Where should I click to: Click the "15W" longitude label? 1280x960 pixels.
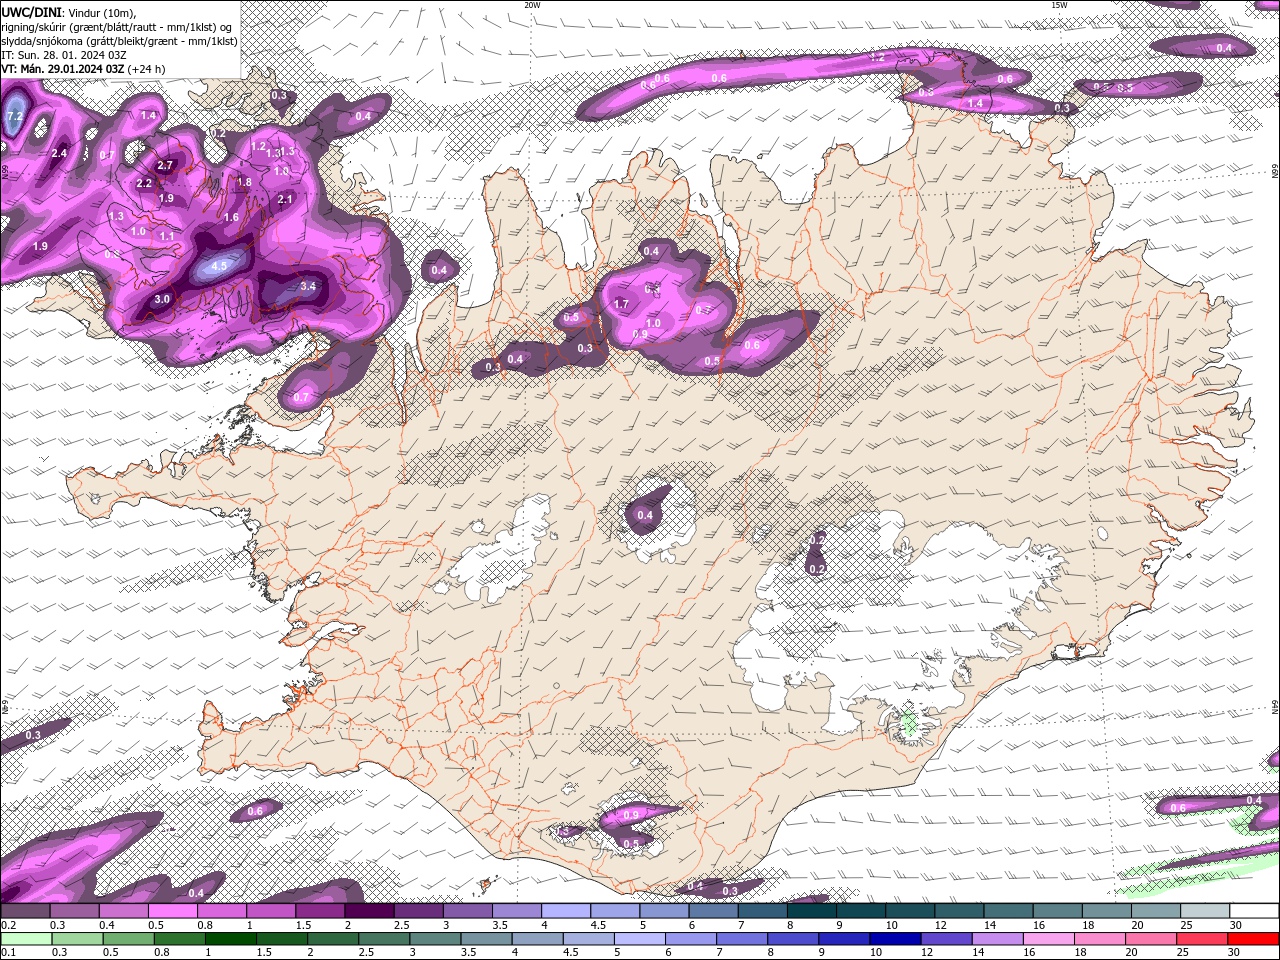point(1059,5)
